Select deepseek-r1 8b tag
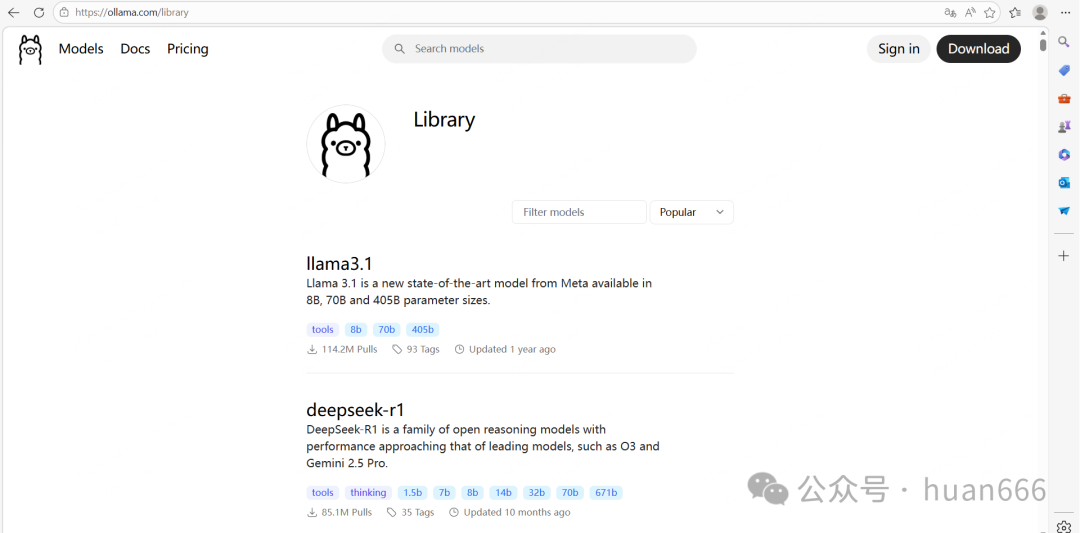This screenshot has width=1080, height=533. point(472,493)
